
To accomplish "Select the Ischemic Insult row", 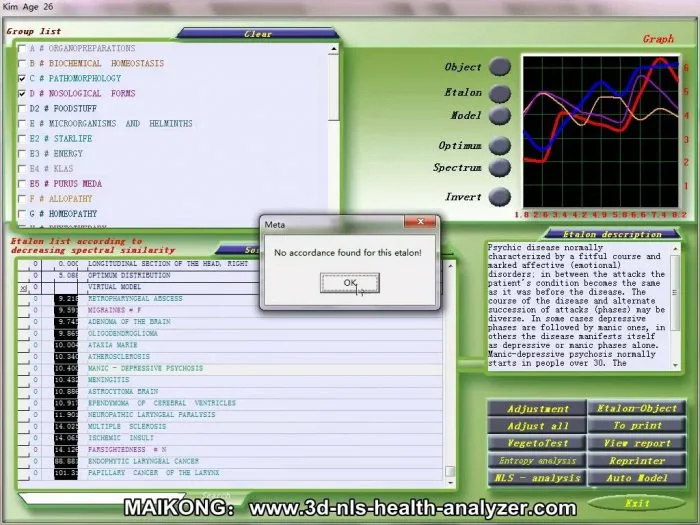I will click(x=230, y=438).
